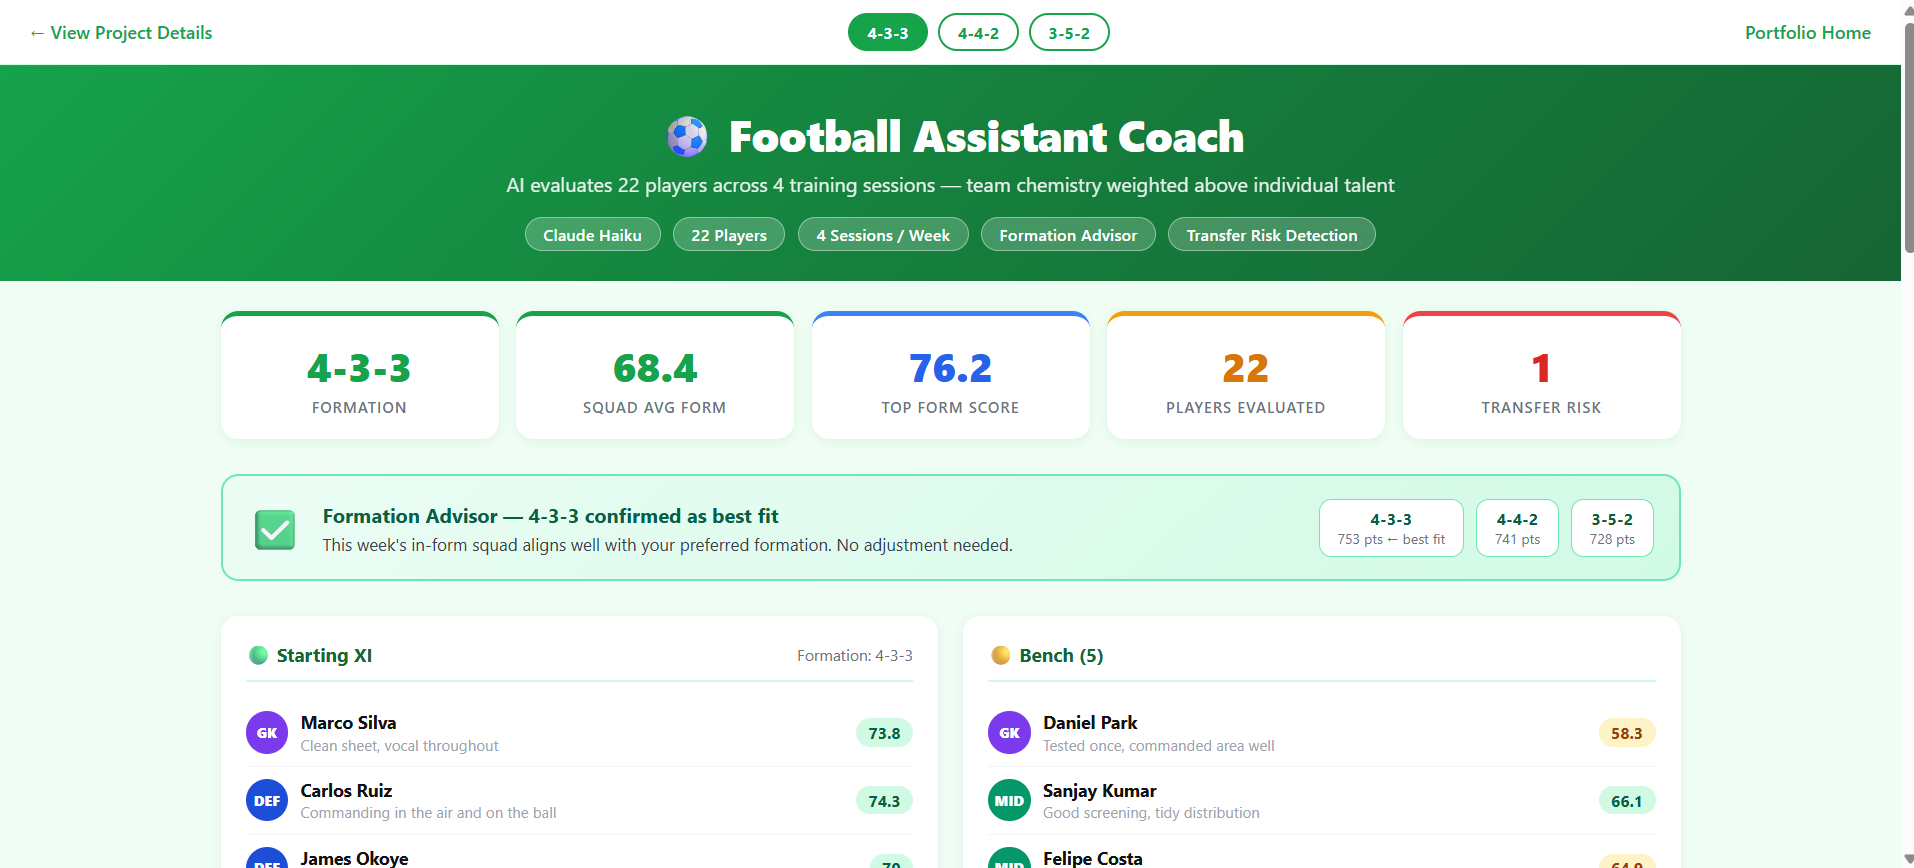The width and height of the screenshot is (1914, 868).
Task: Click Daniel Park's GK badge on the bench
Action: pyautogui.click(x=1009, y=732)
